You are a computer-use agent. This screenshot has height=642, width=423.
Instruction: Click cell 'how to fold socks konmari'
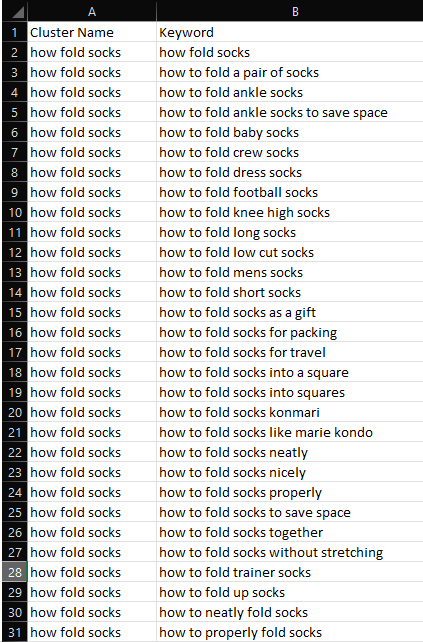coord(290,412)
